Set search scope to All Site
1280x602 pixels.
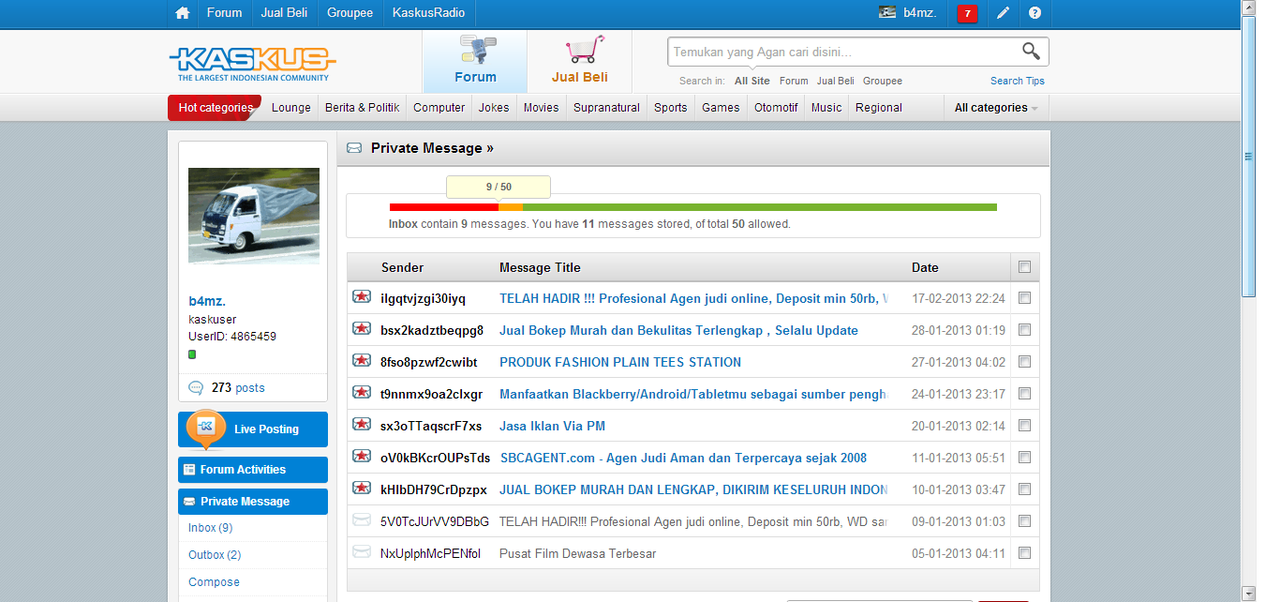pos(752,81)
